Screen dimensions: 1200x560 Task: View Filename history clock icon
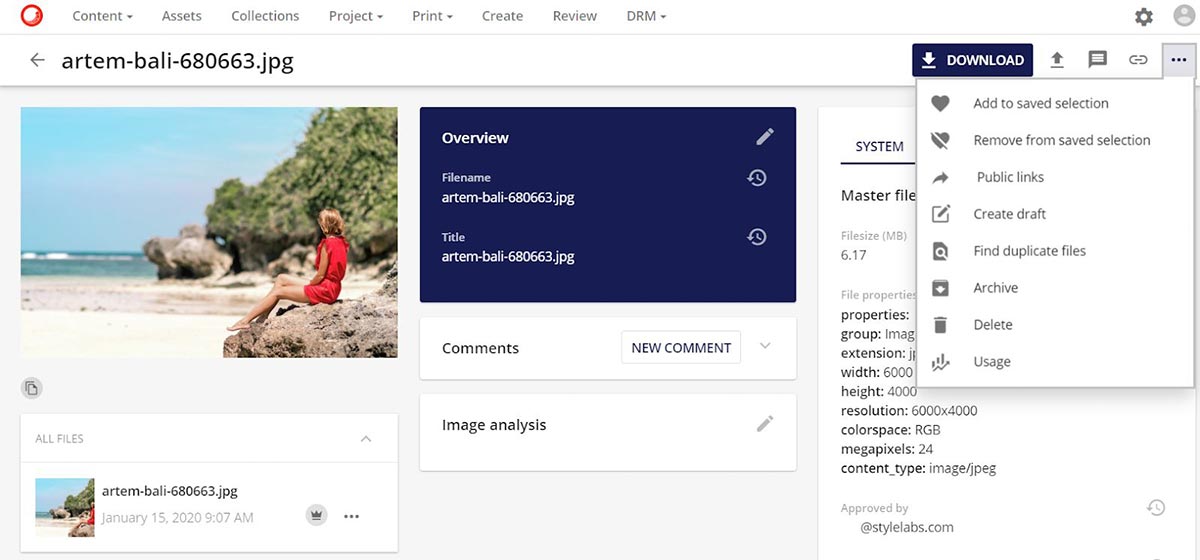(x=757, y=178)
